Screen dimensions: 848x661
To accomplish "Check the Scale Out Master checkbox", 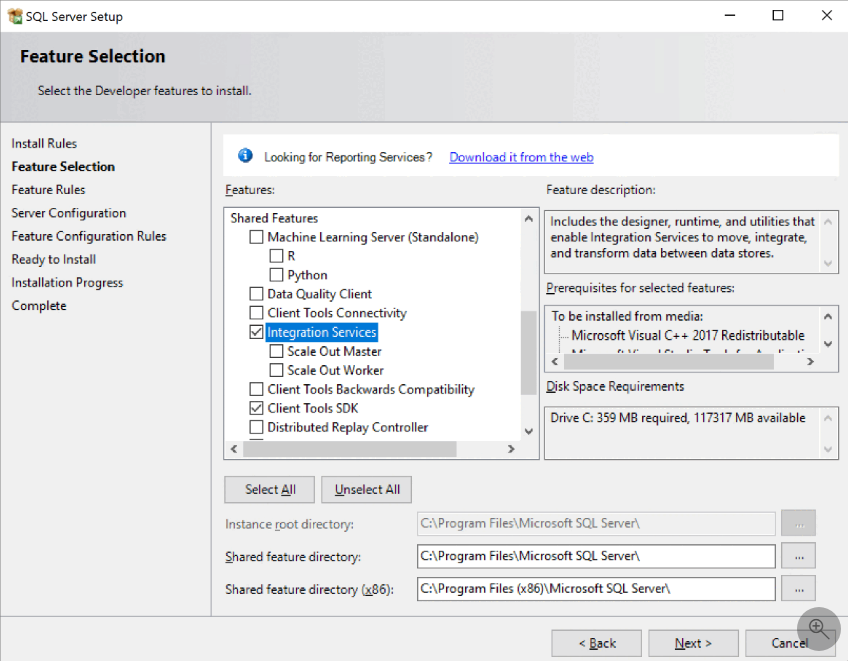I will click(276, 351).
